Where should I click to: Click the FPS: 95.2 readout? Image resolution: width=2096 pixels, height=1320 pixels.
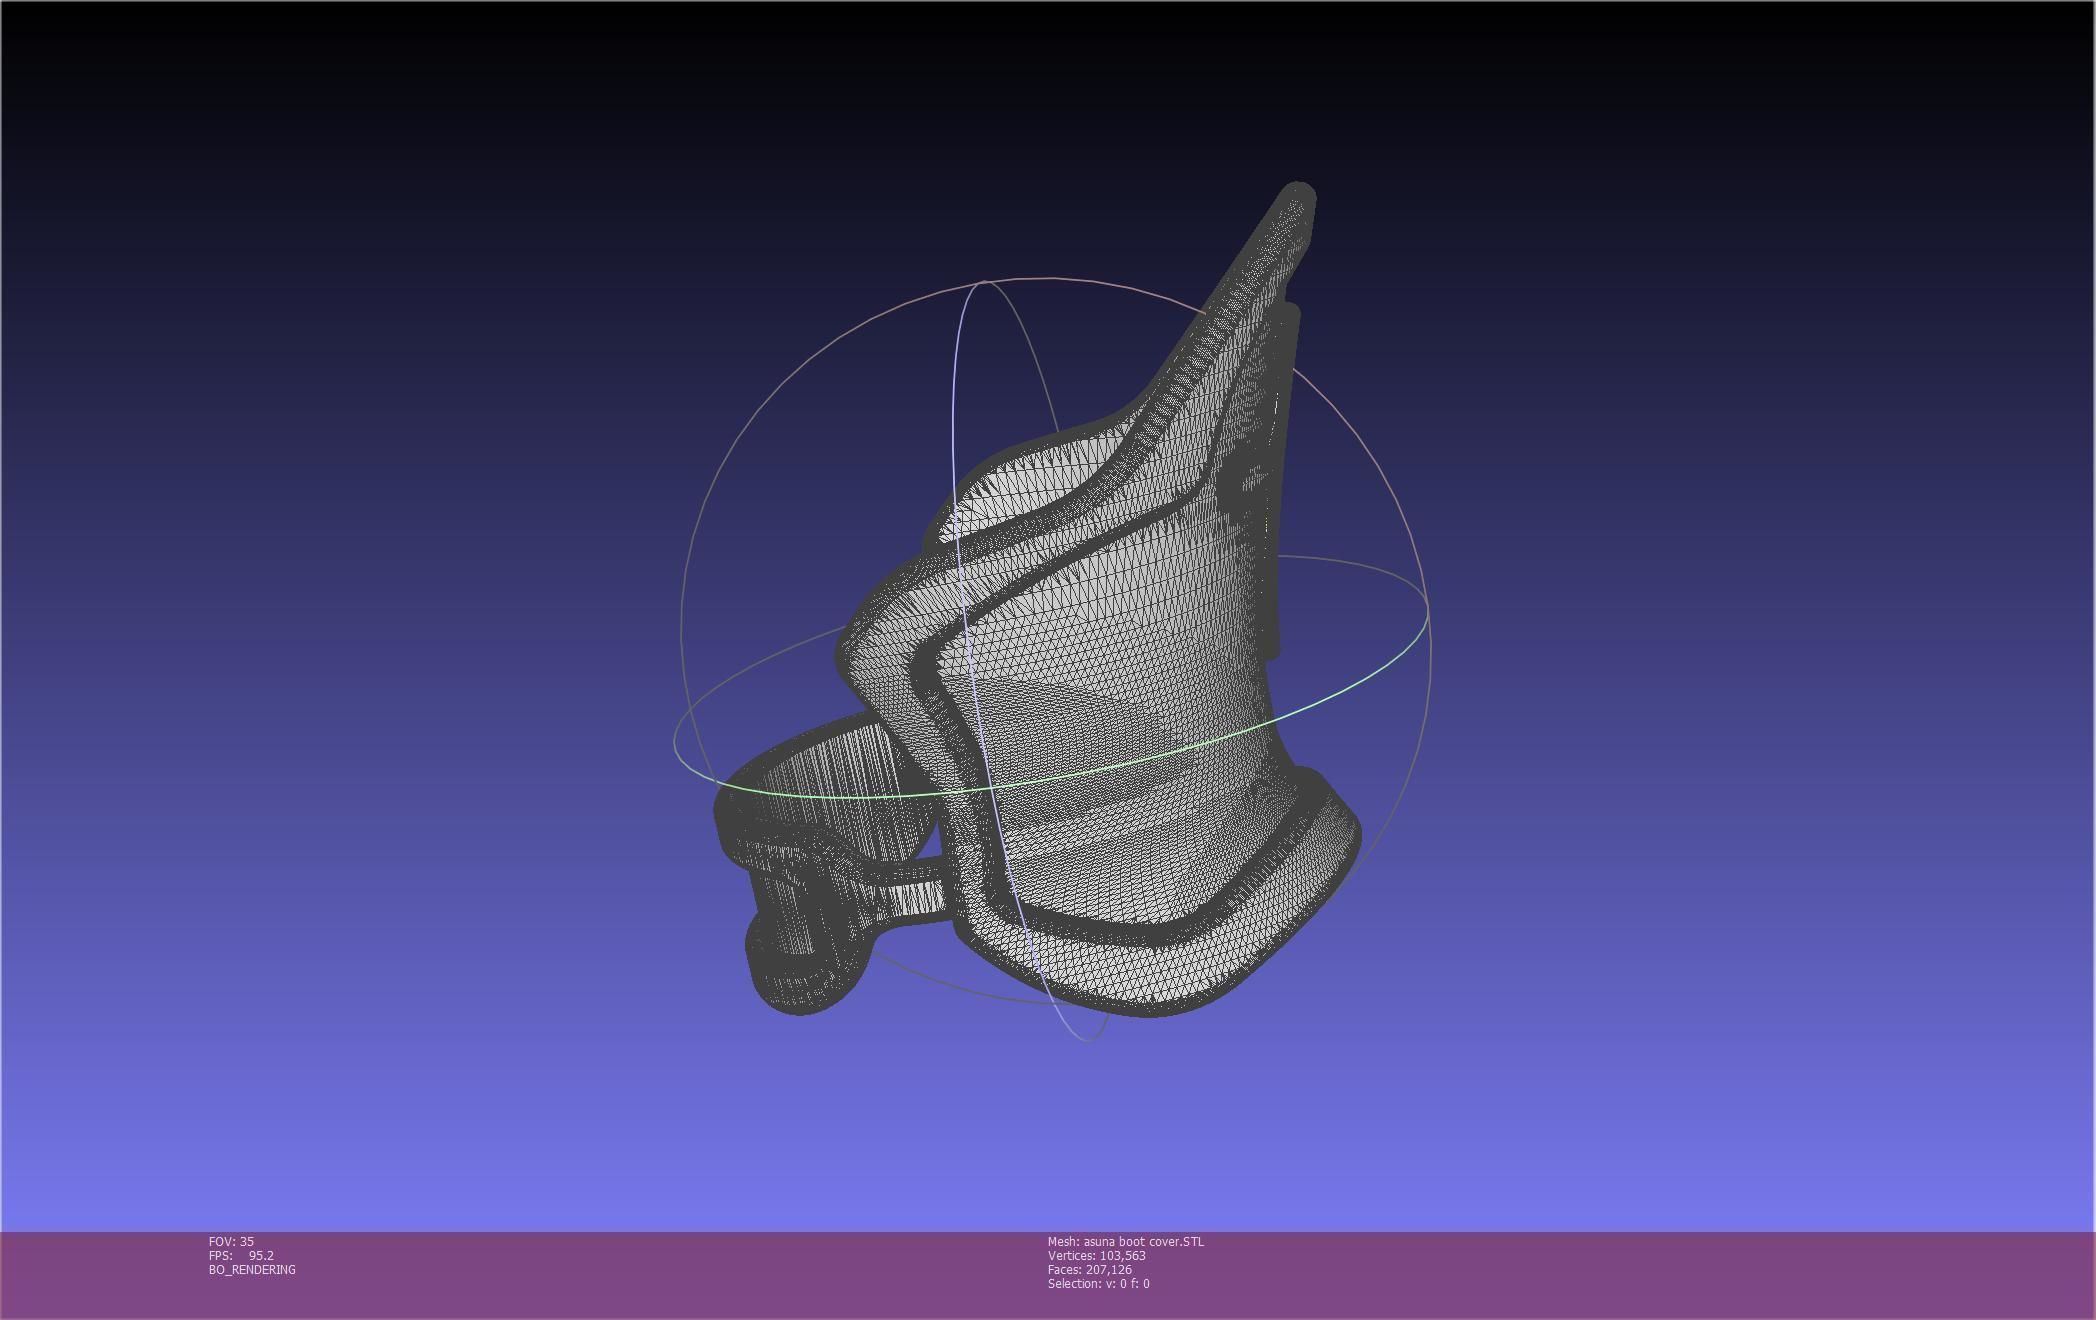(x=241, y=1255)
